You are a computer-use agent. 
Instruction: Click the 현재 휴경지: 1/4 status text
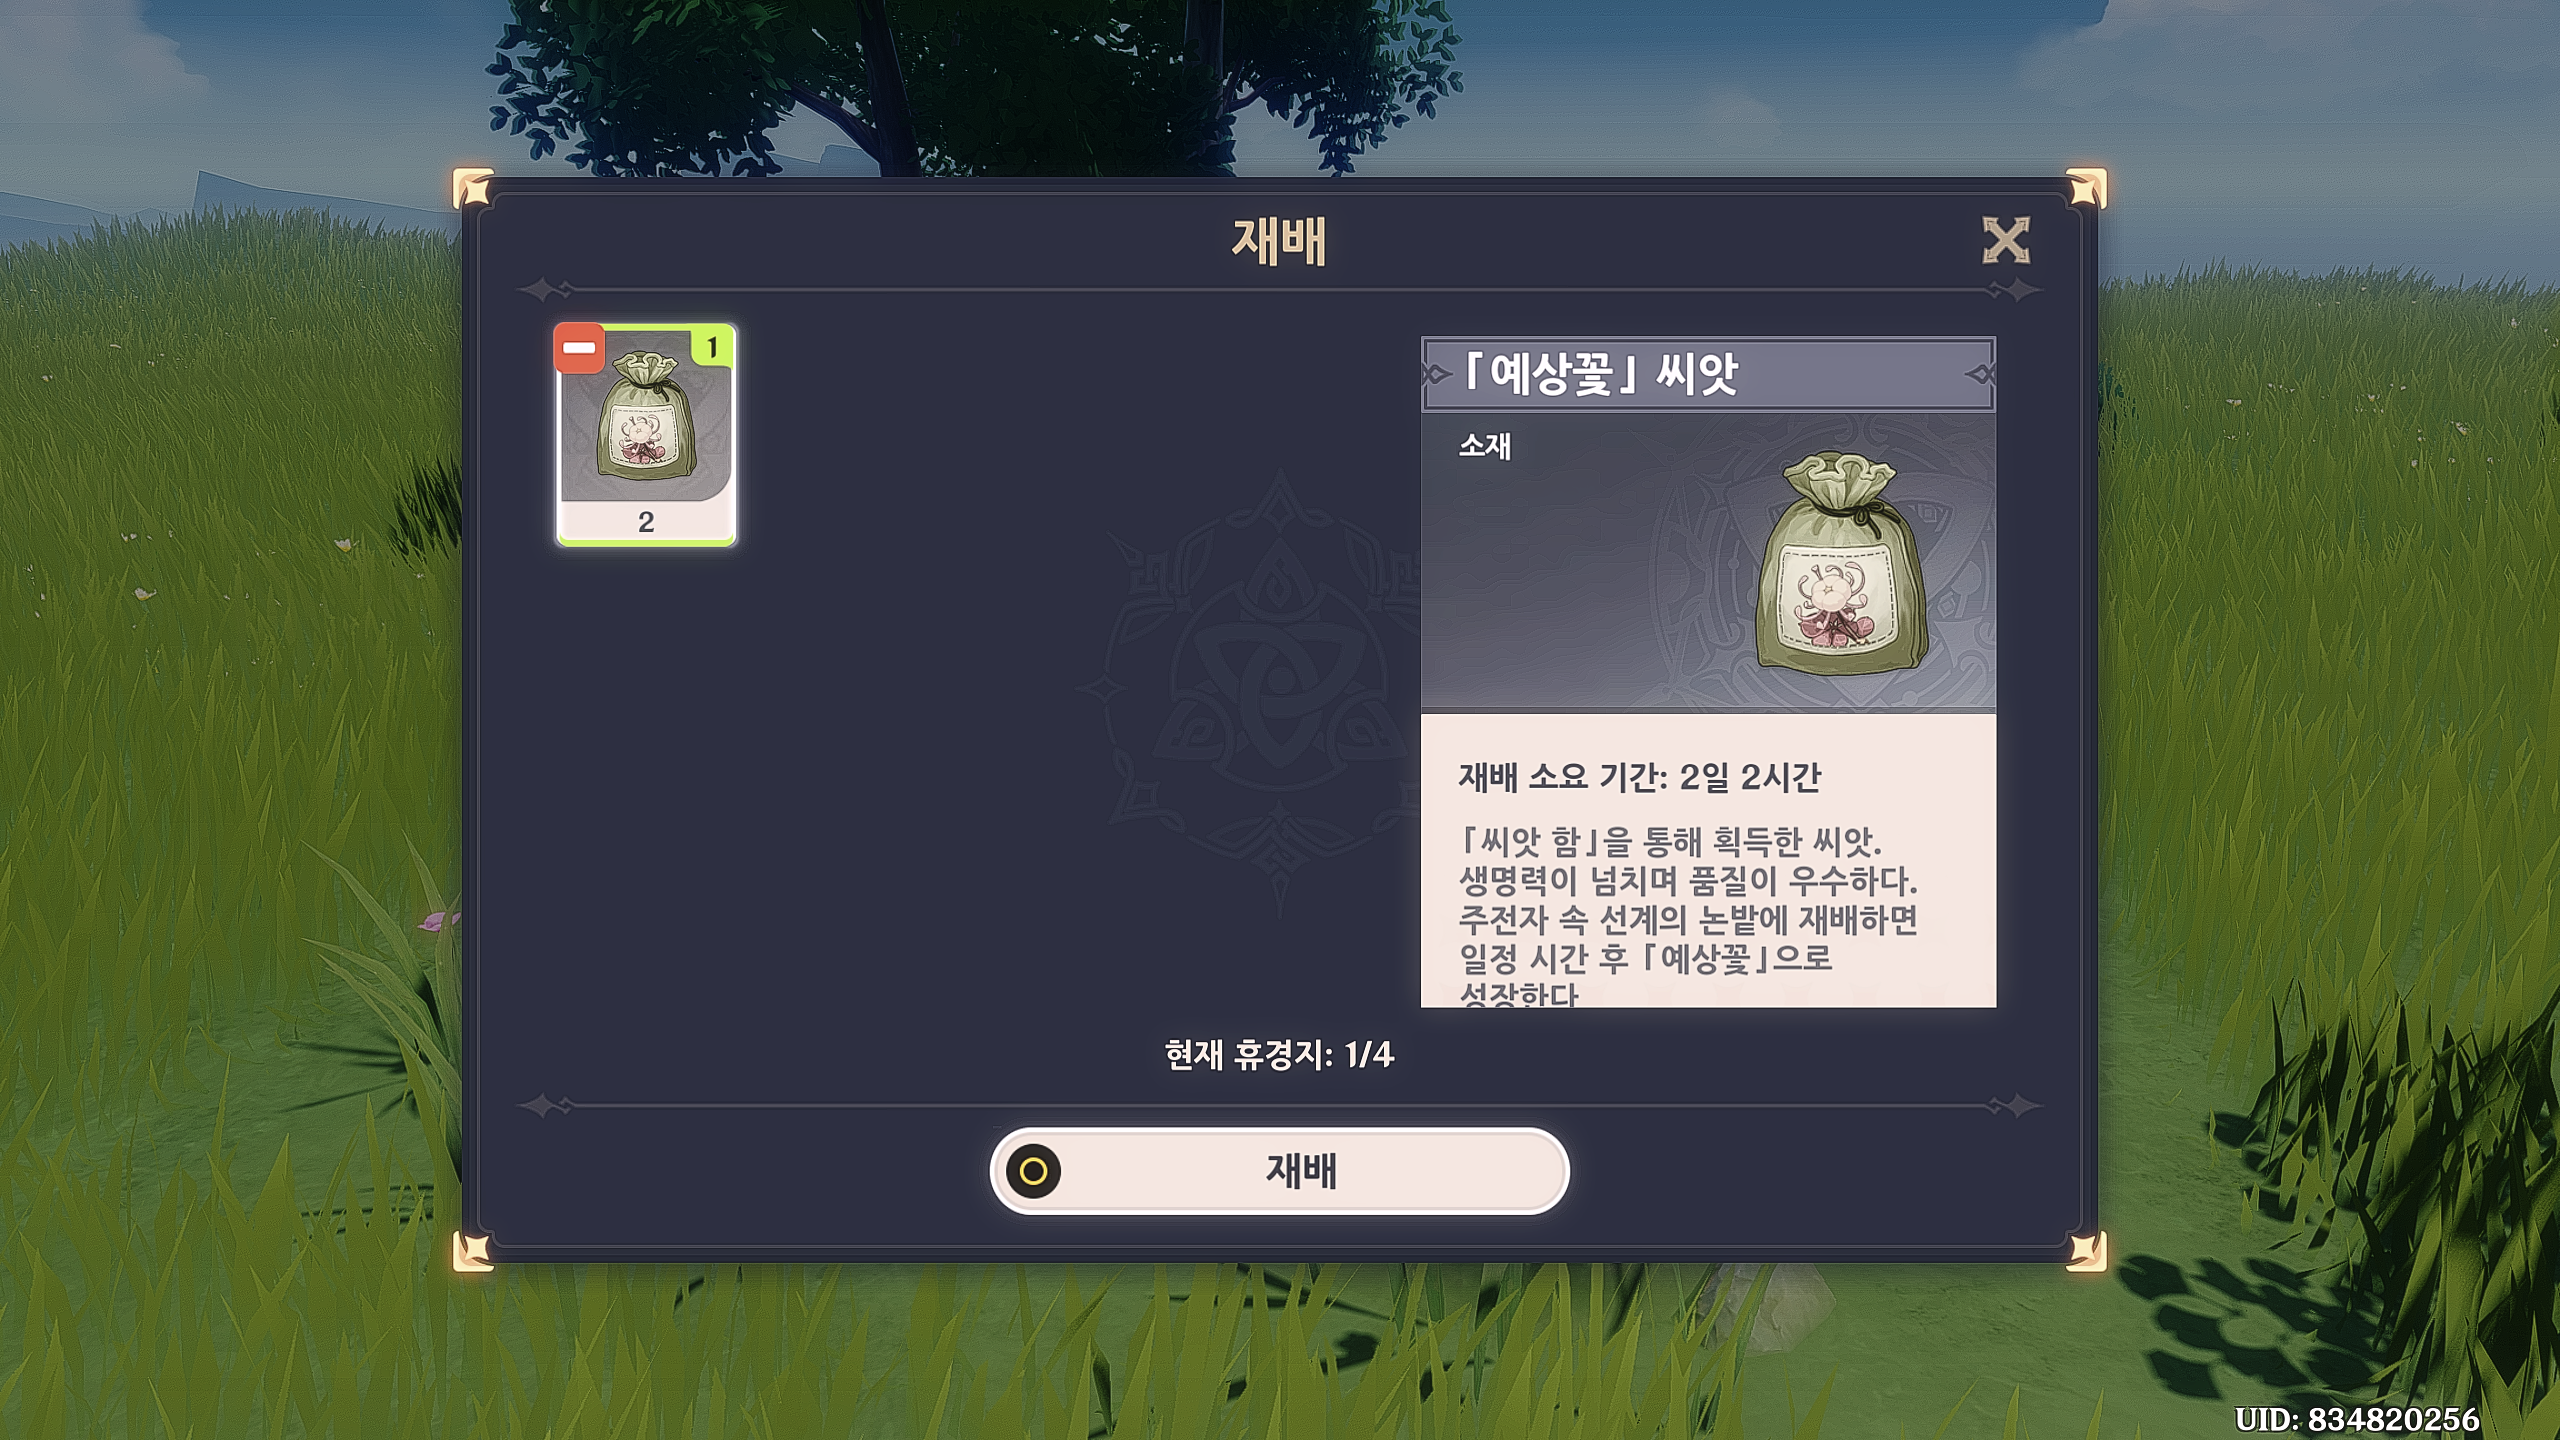coord(1279,1055)
